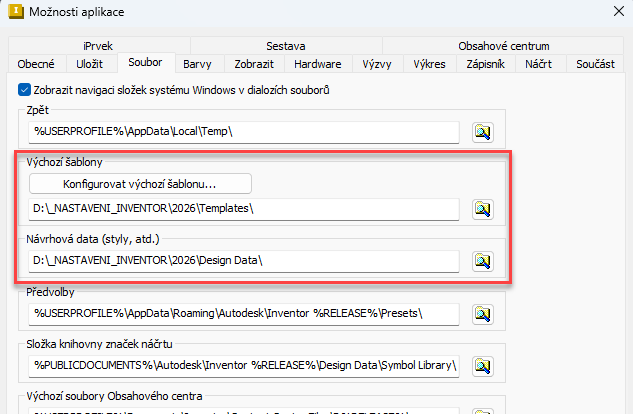Switch to the Sestava tab
The height and width of the screenshot is (414, 633).
[x=285, y=46]
